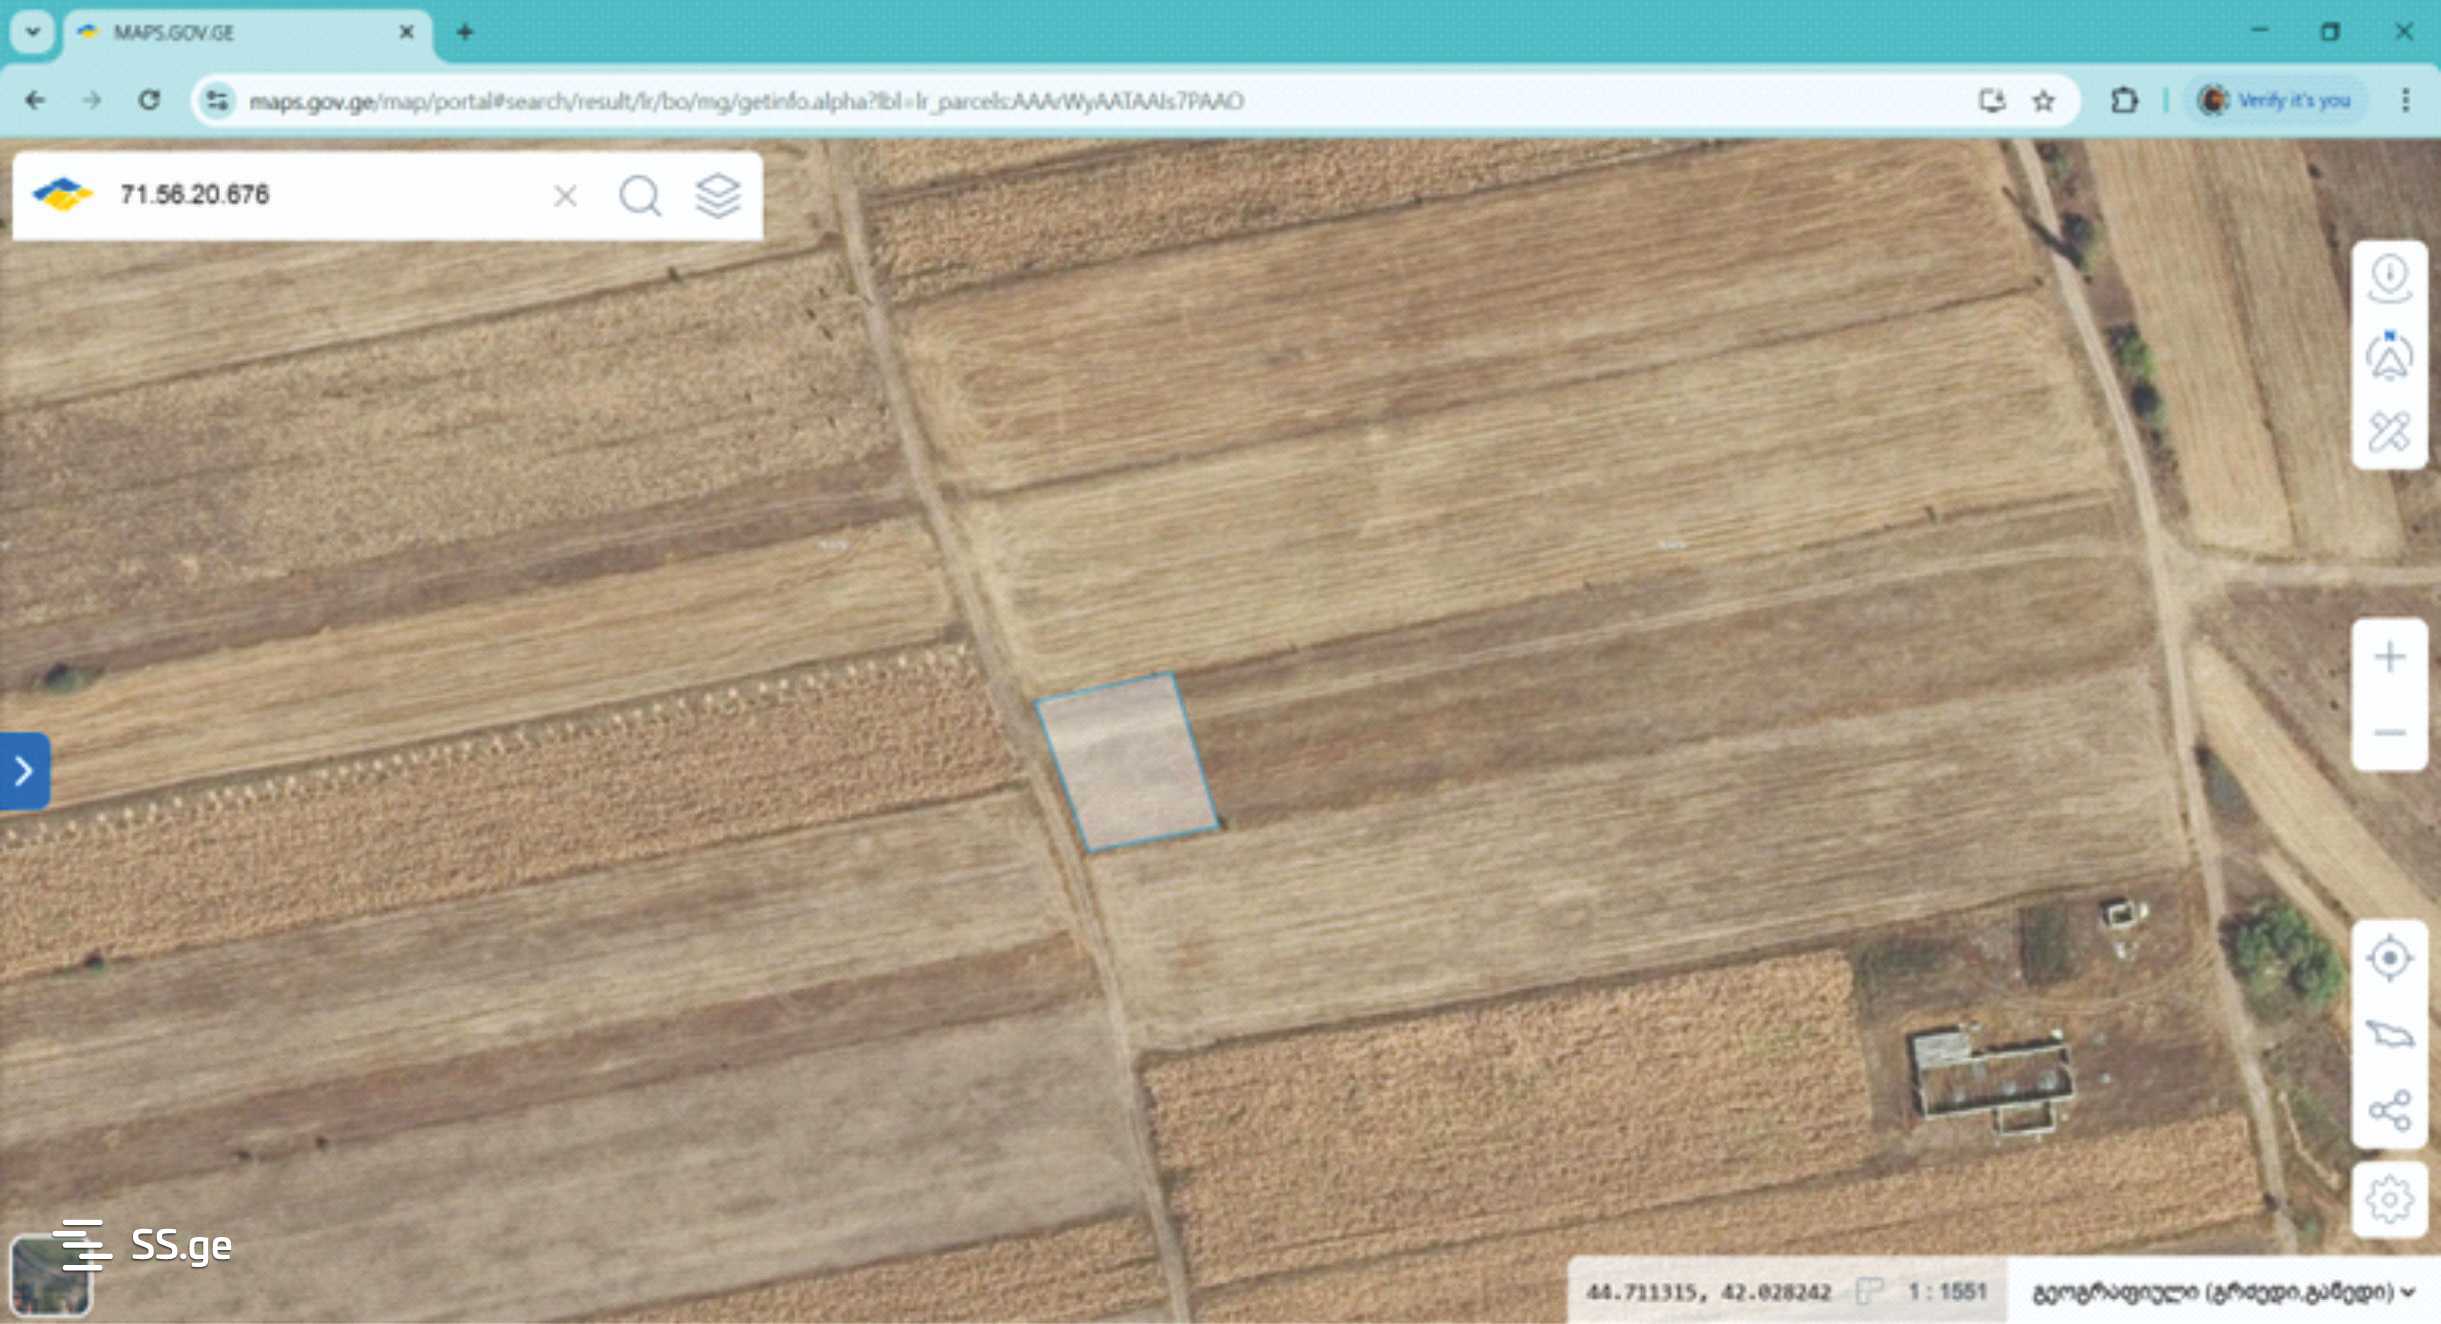Select the highlighted blue parcel polygon
Viewport: 2441px width, 1324px height.
1128,762
